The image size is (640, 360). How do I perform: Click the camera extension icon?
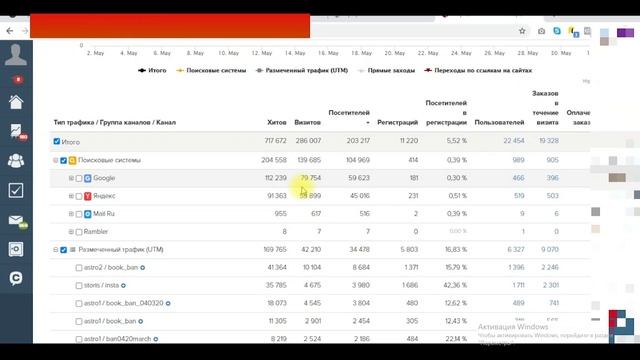point(541,31)
